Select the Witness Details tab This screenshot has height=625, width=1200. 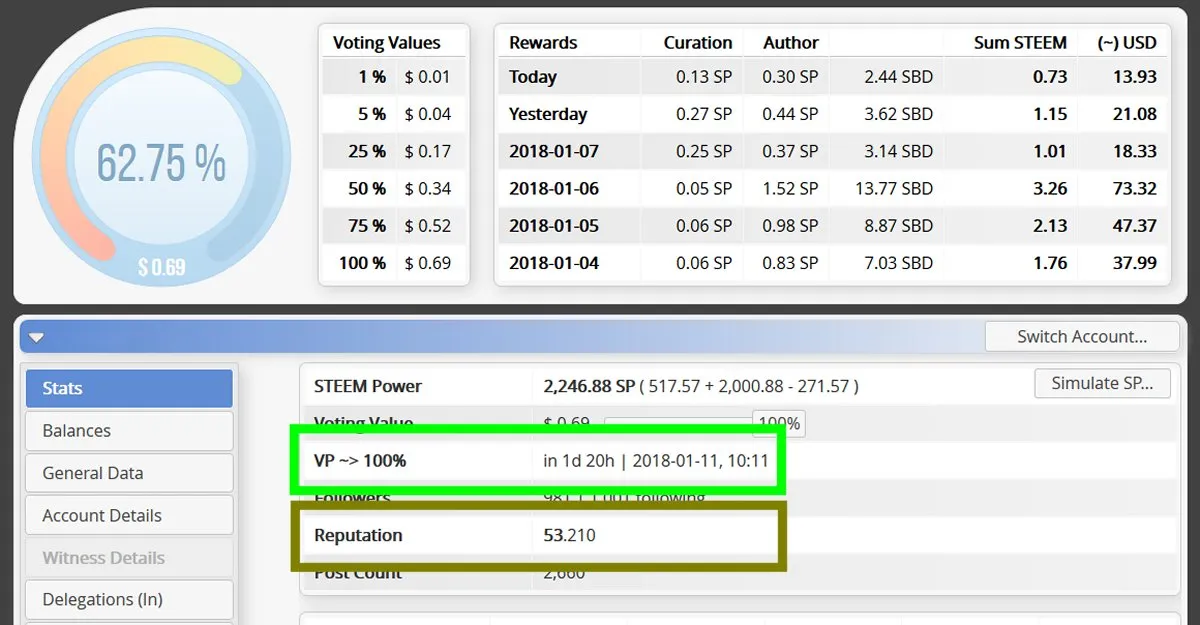[x=129, y=558]
